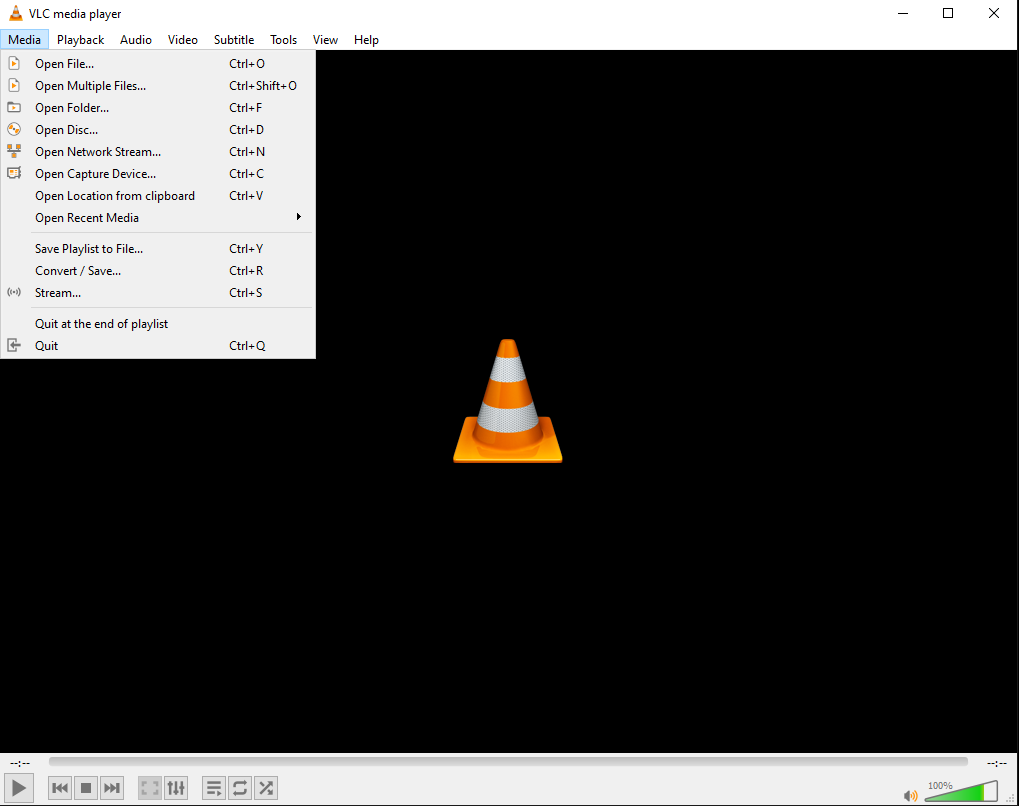Select Convert / Save... entry

158,271
